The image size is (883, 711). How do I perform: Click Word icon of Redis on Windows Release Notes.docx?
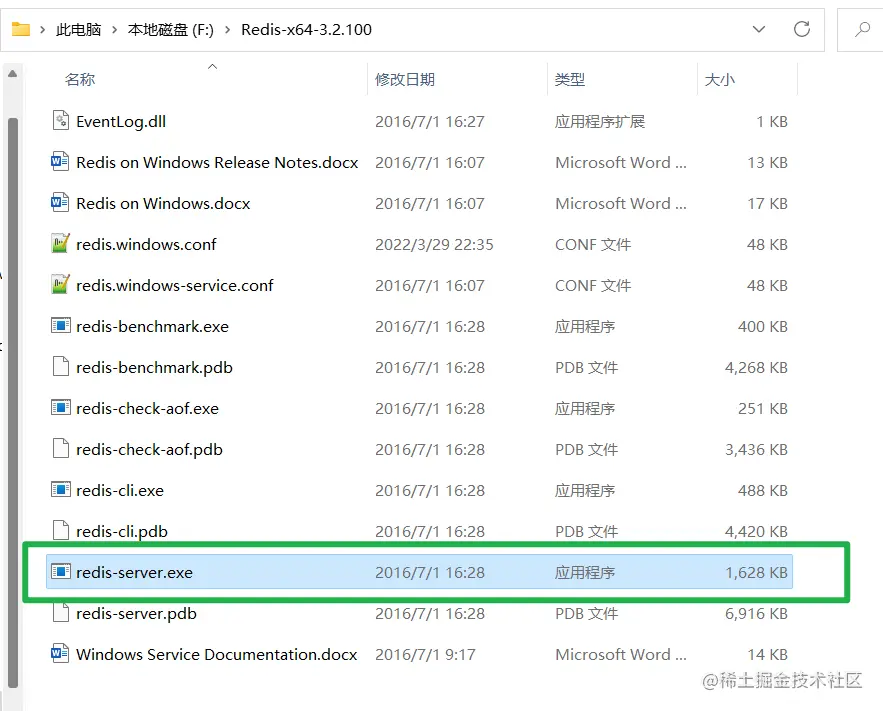click(x=60, y=162)
